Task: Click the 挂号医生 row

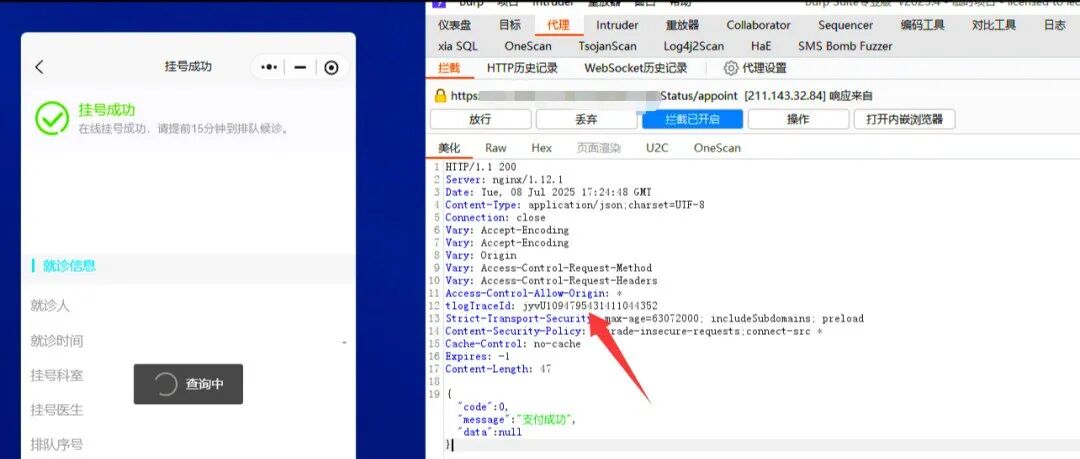Action: click(189, 410)
